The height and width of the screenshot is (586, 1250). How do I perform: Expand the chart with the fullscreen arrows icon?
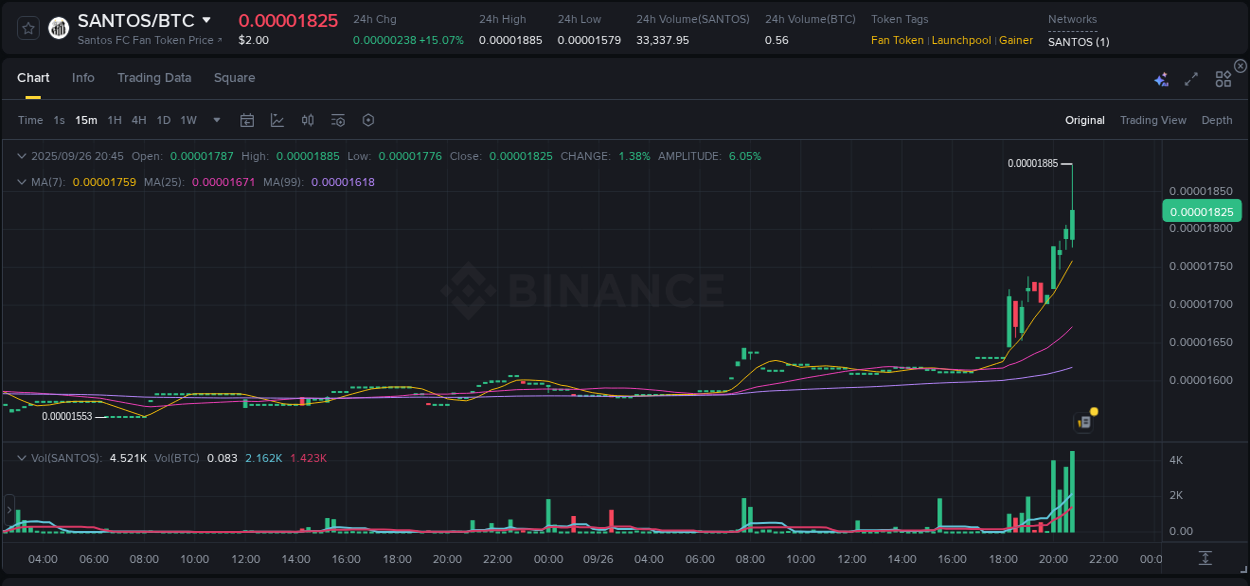(1191, 78)
